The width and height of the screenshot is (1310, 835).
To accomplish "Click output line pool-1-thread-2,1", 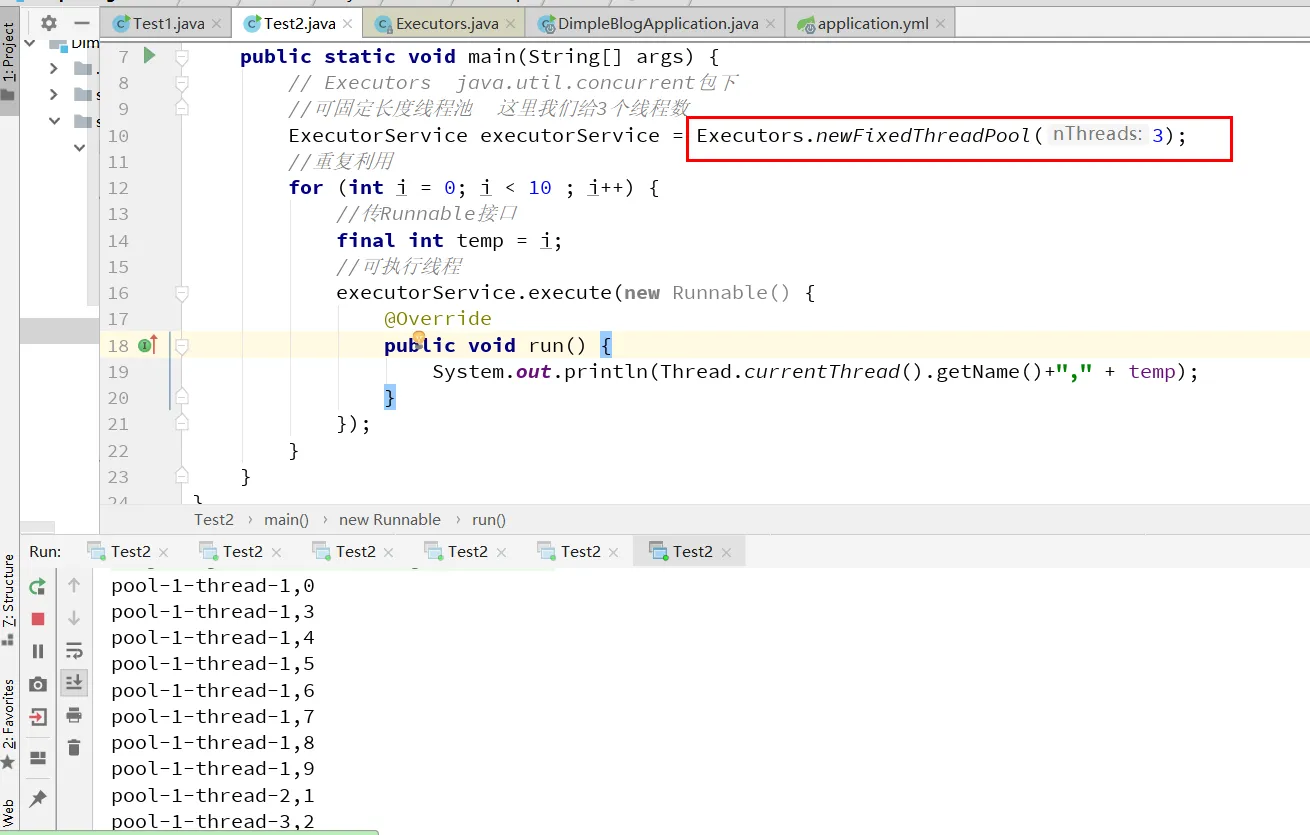I will pos(213,795).
